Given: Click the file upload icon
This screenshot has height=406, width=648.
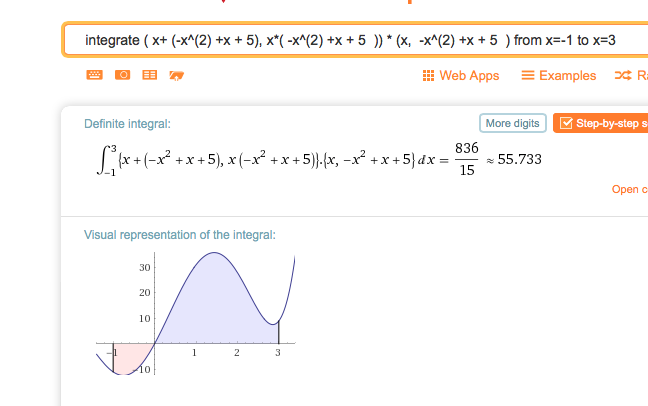Looking at the screenshot, I should (x=176, y=75).
